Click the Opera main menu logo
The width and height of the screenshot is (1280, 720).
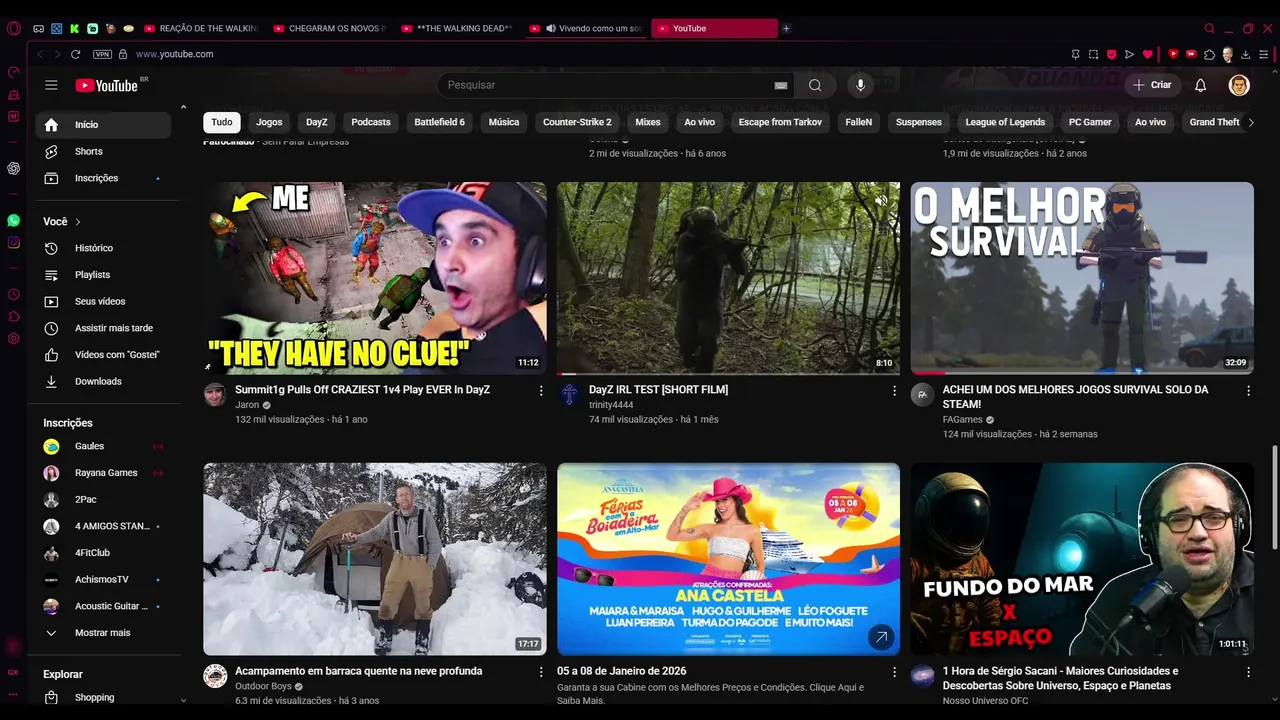coord(13,28)
